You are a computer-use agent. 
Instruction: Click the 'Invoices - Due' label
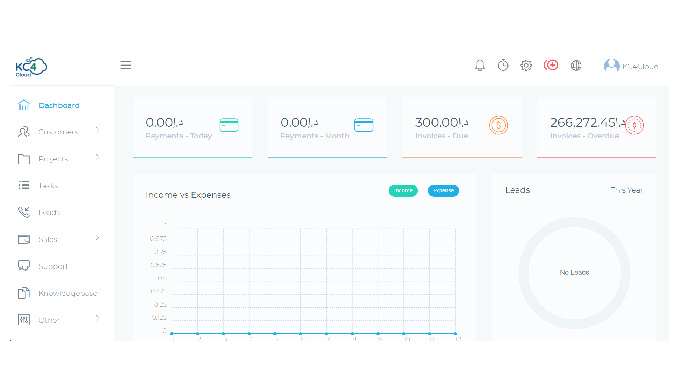tap(441, 136)
